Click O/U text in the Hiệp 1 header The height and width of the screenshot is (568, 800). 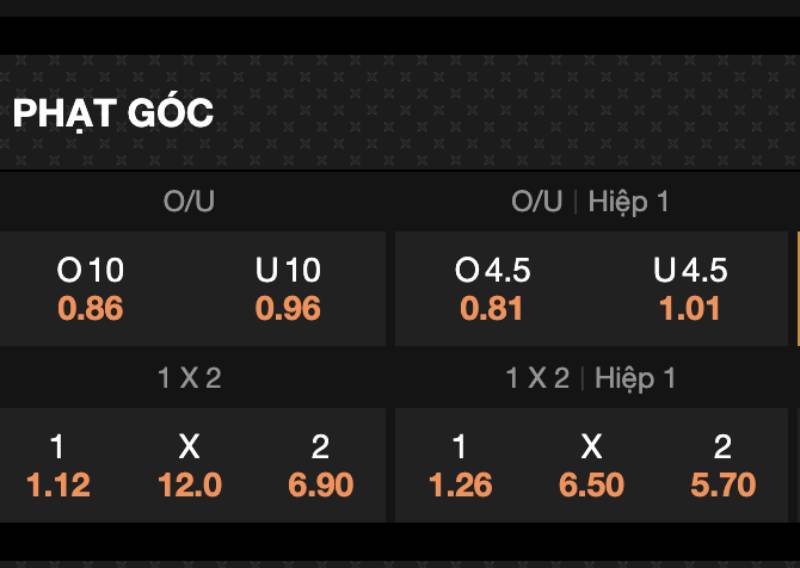tap(537, 202)
